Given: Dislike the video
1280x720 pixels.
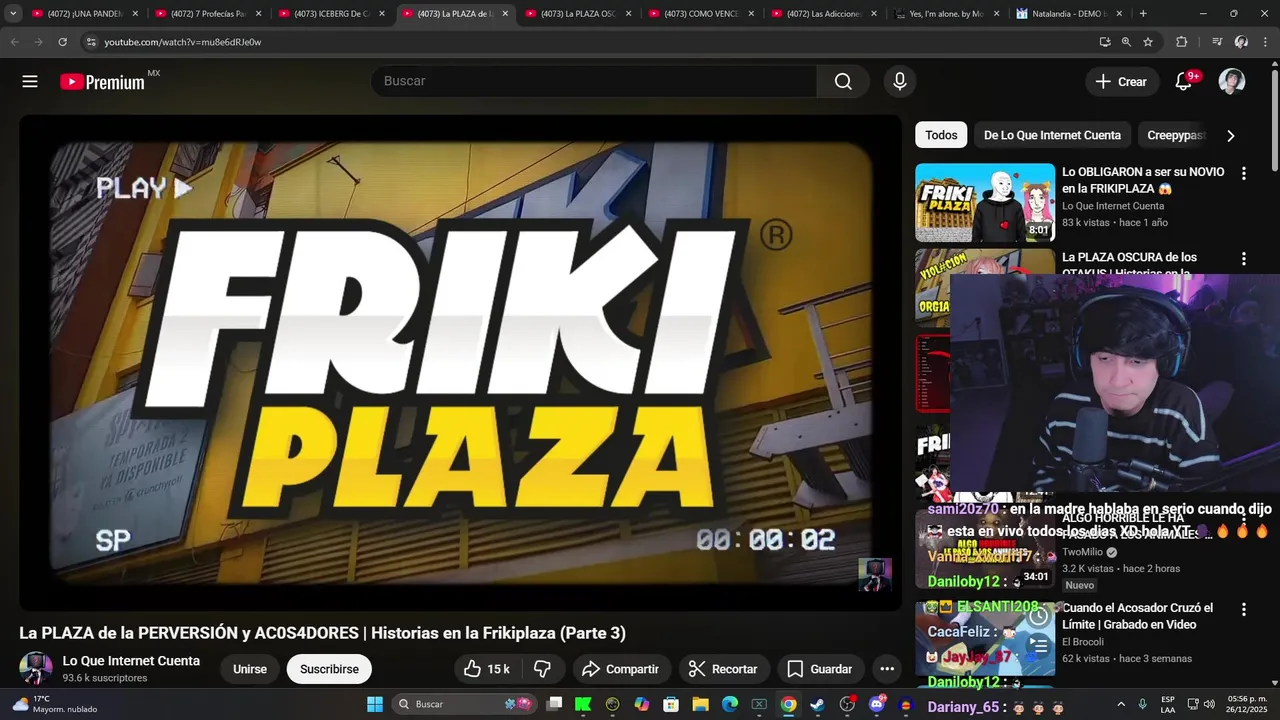Looking at the screenshot, I should click(543, 669).
